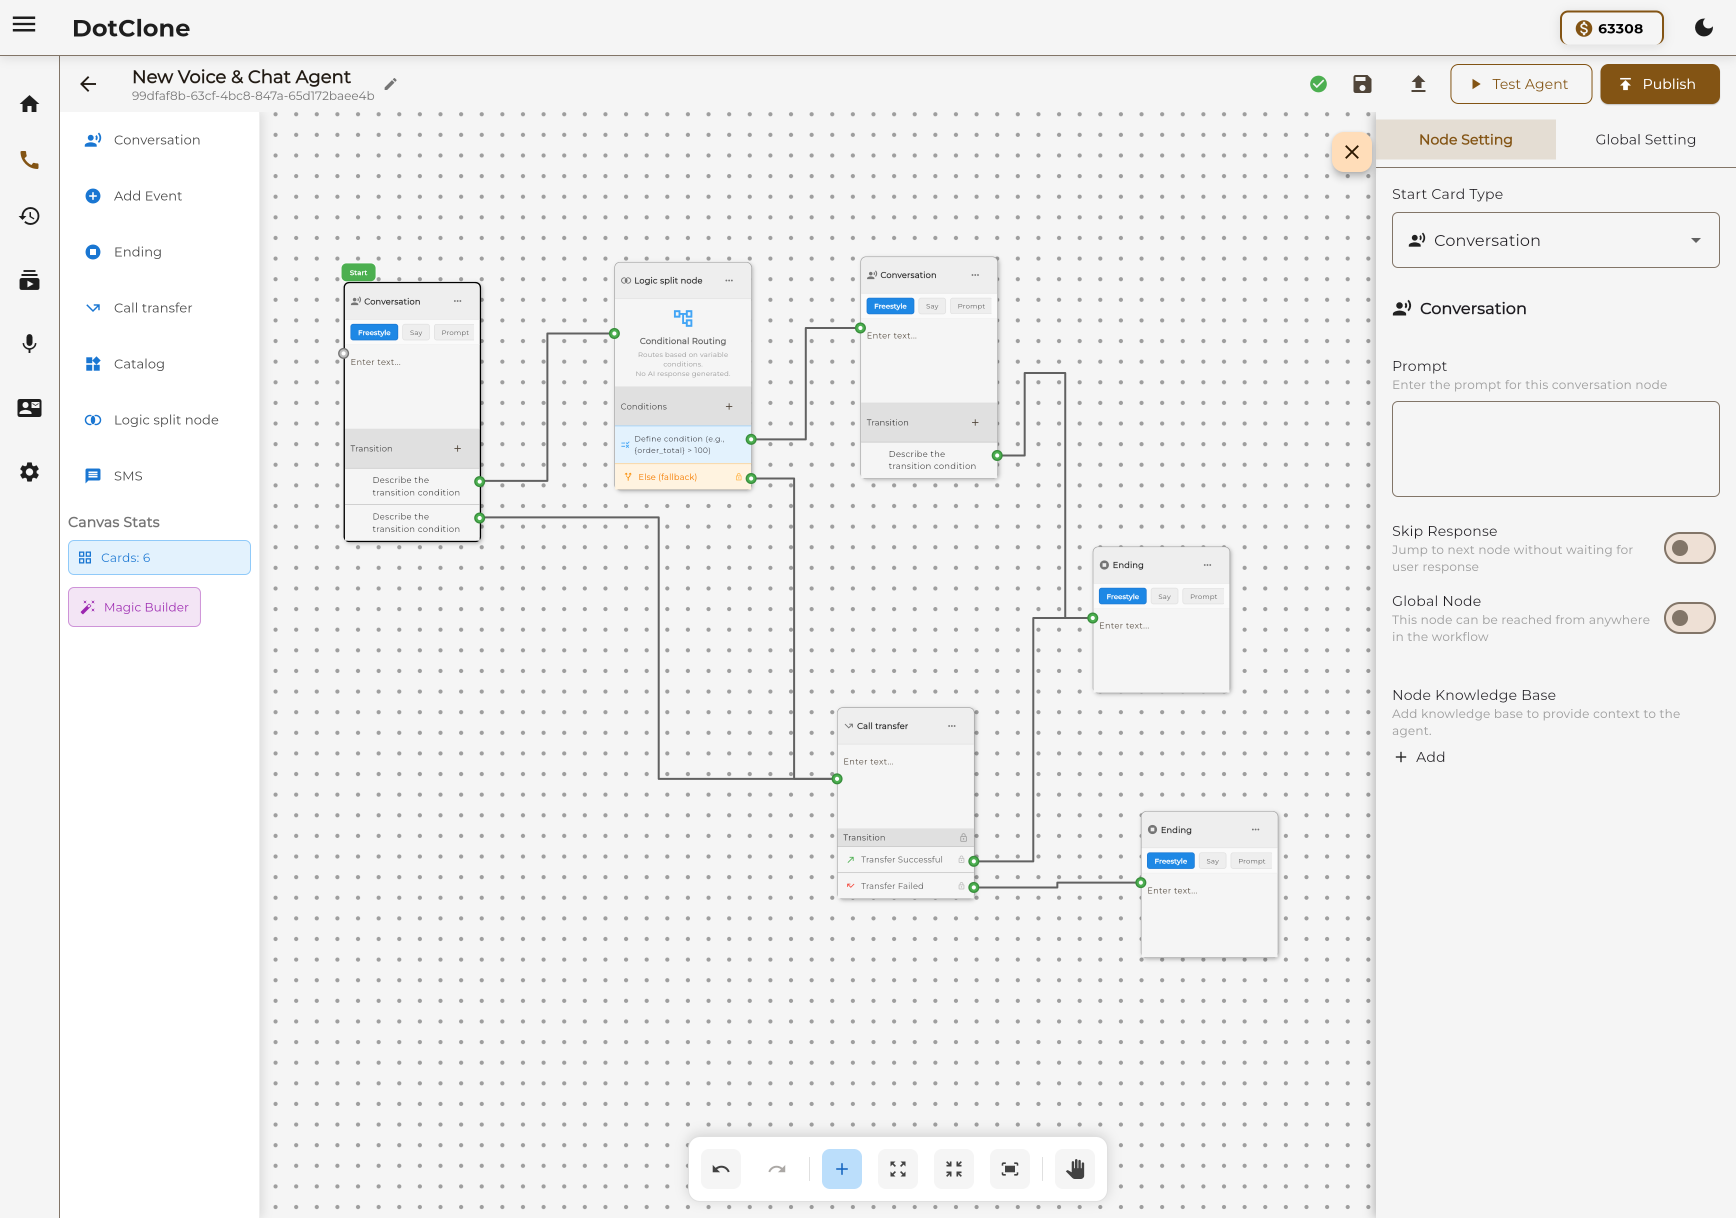1736x1218 pixels.
Task: Open the Start Conversation card menu dots
Action: click(x=458, y=301)
